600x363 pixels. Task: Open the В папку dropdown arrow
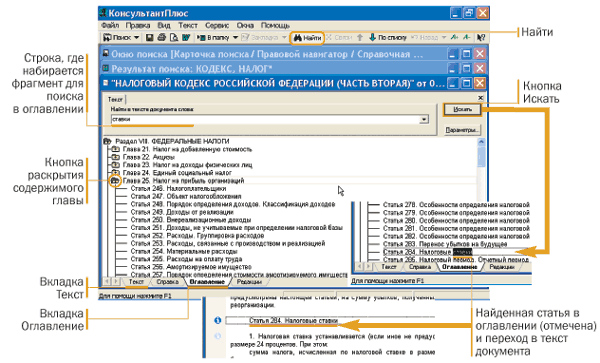tap(236, 37)
